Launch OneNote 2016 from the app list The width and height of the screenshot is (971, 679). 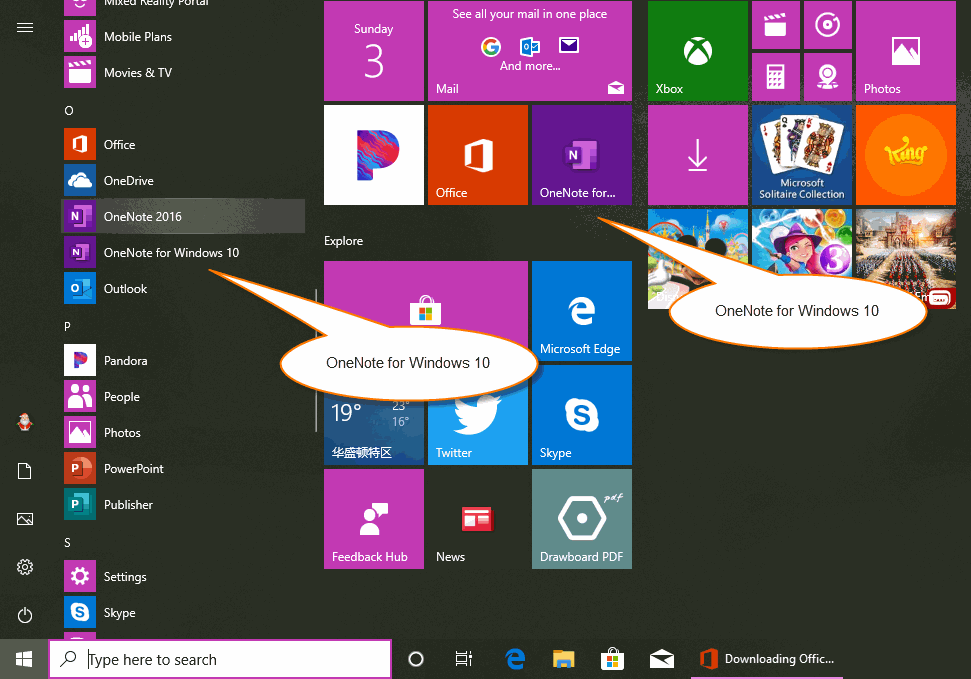(x=184, y=216)
